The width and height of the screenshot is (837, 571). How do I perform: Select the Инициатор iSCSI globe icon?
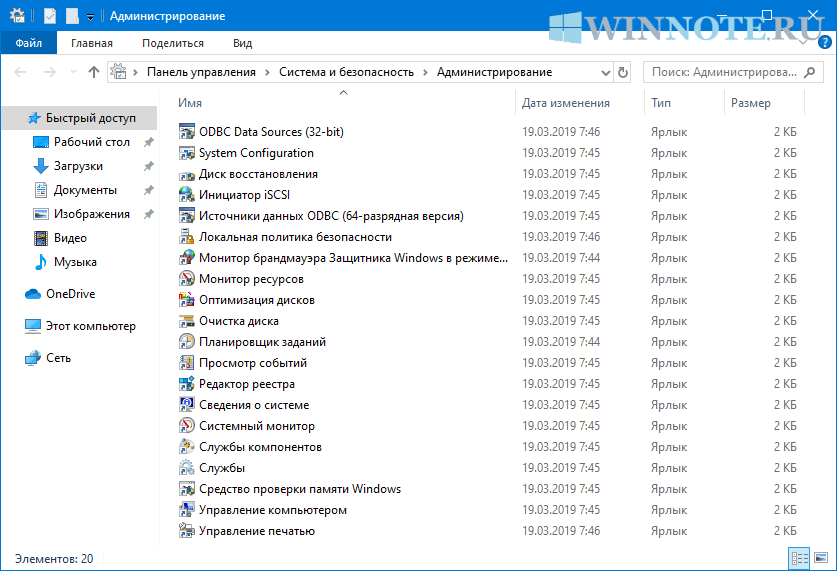point(186,195)
